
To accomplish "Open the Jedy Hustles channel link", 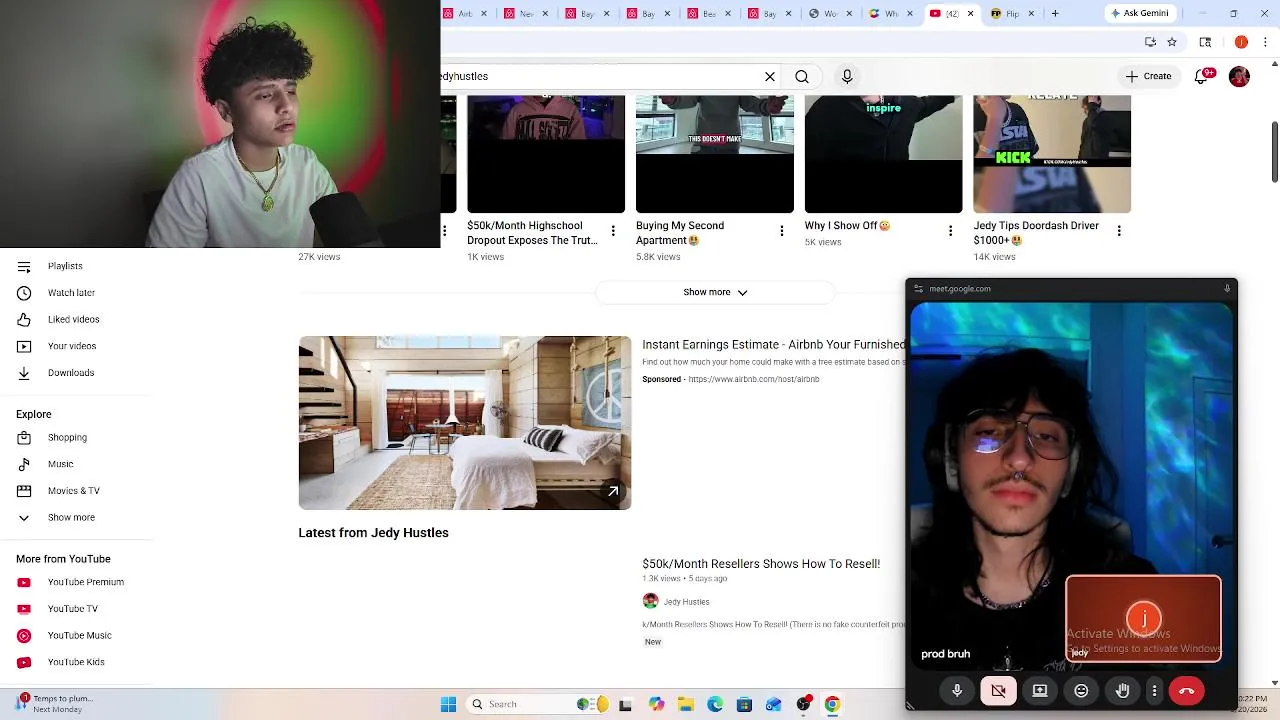I will [x=686, y=602].
